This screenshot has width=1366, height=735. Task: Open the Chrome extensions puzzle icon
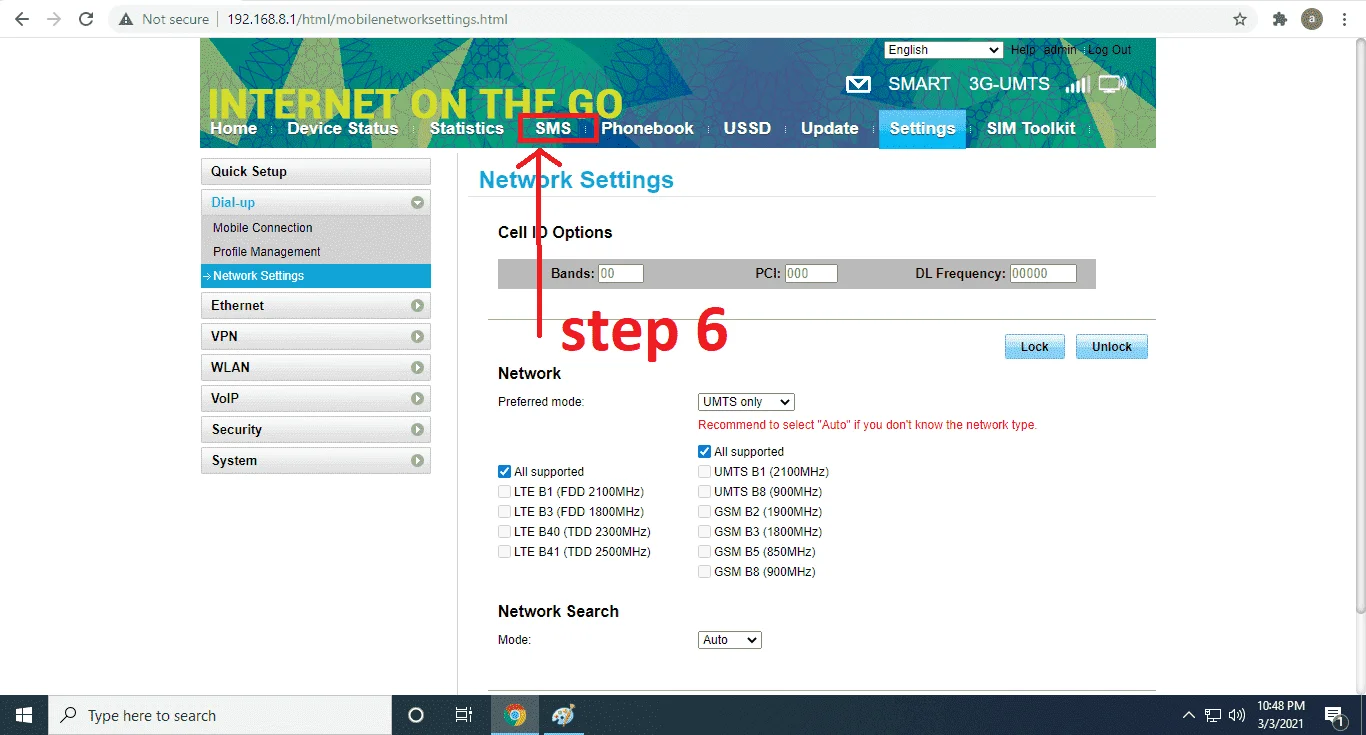click(1279, 19)
